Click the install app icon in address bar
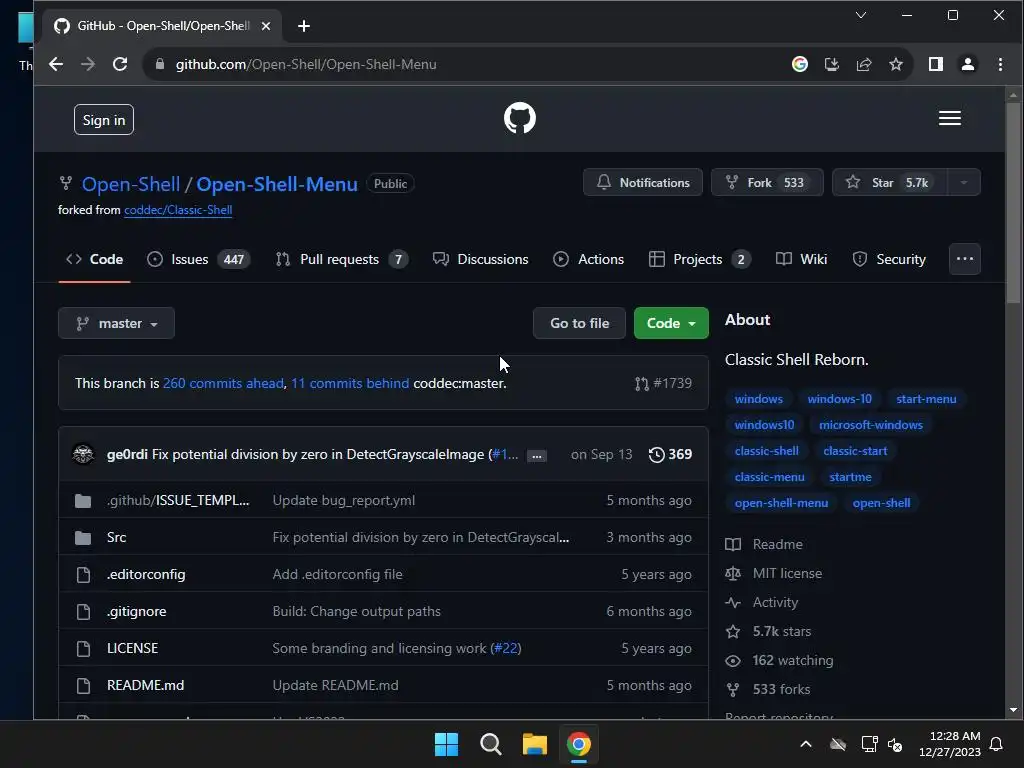Viewport: 1024px width, 768px height. tap(831, 64)
